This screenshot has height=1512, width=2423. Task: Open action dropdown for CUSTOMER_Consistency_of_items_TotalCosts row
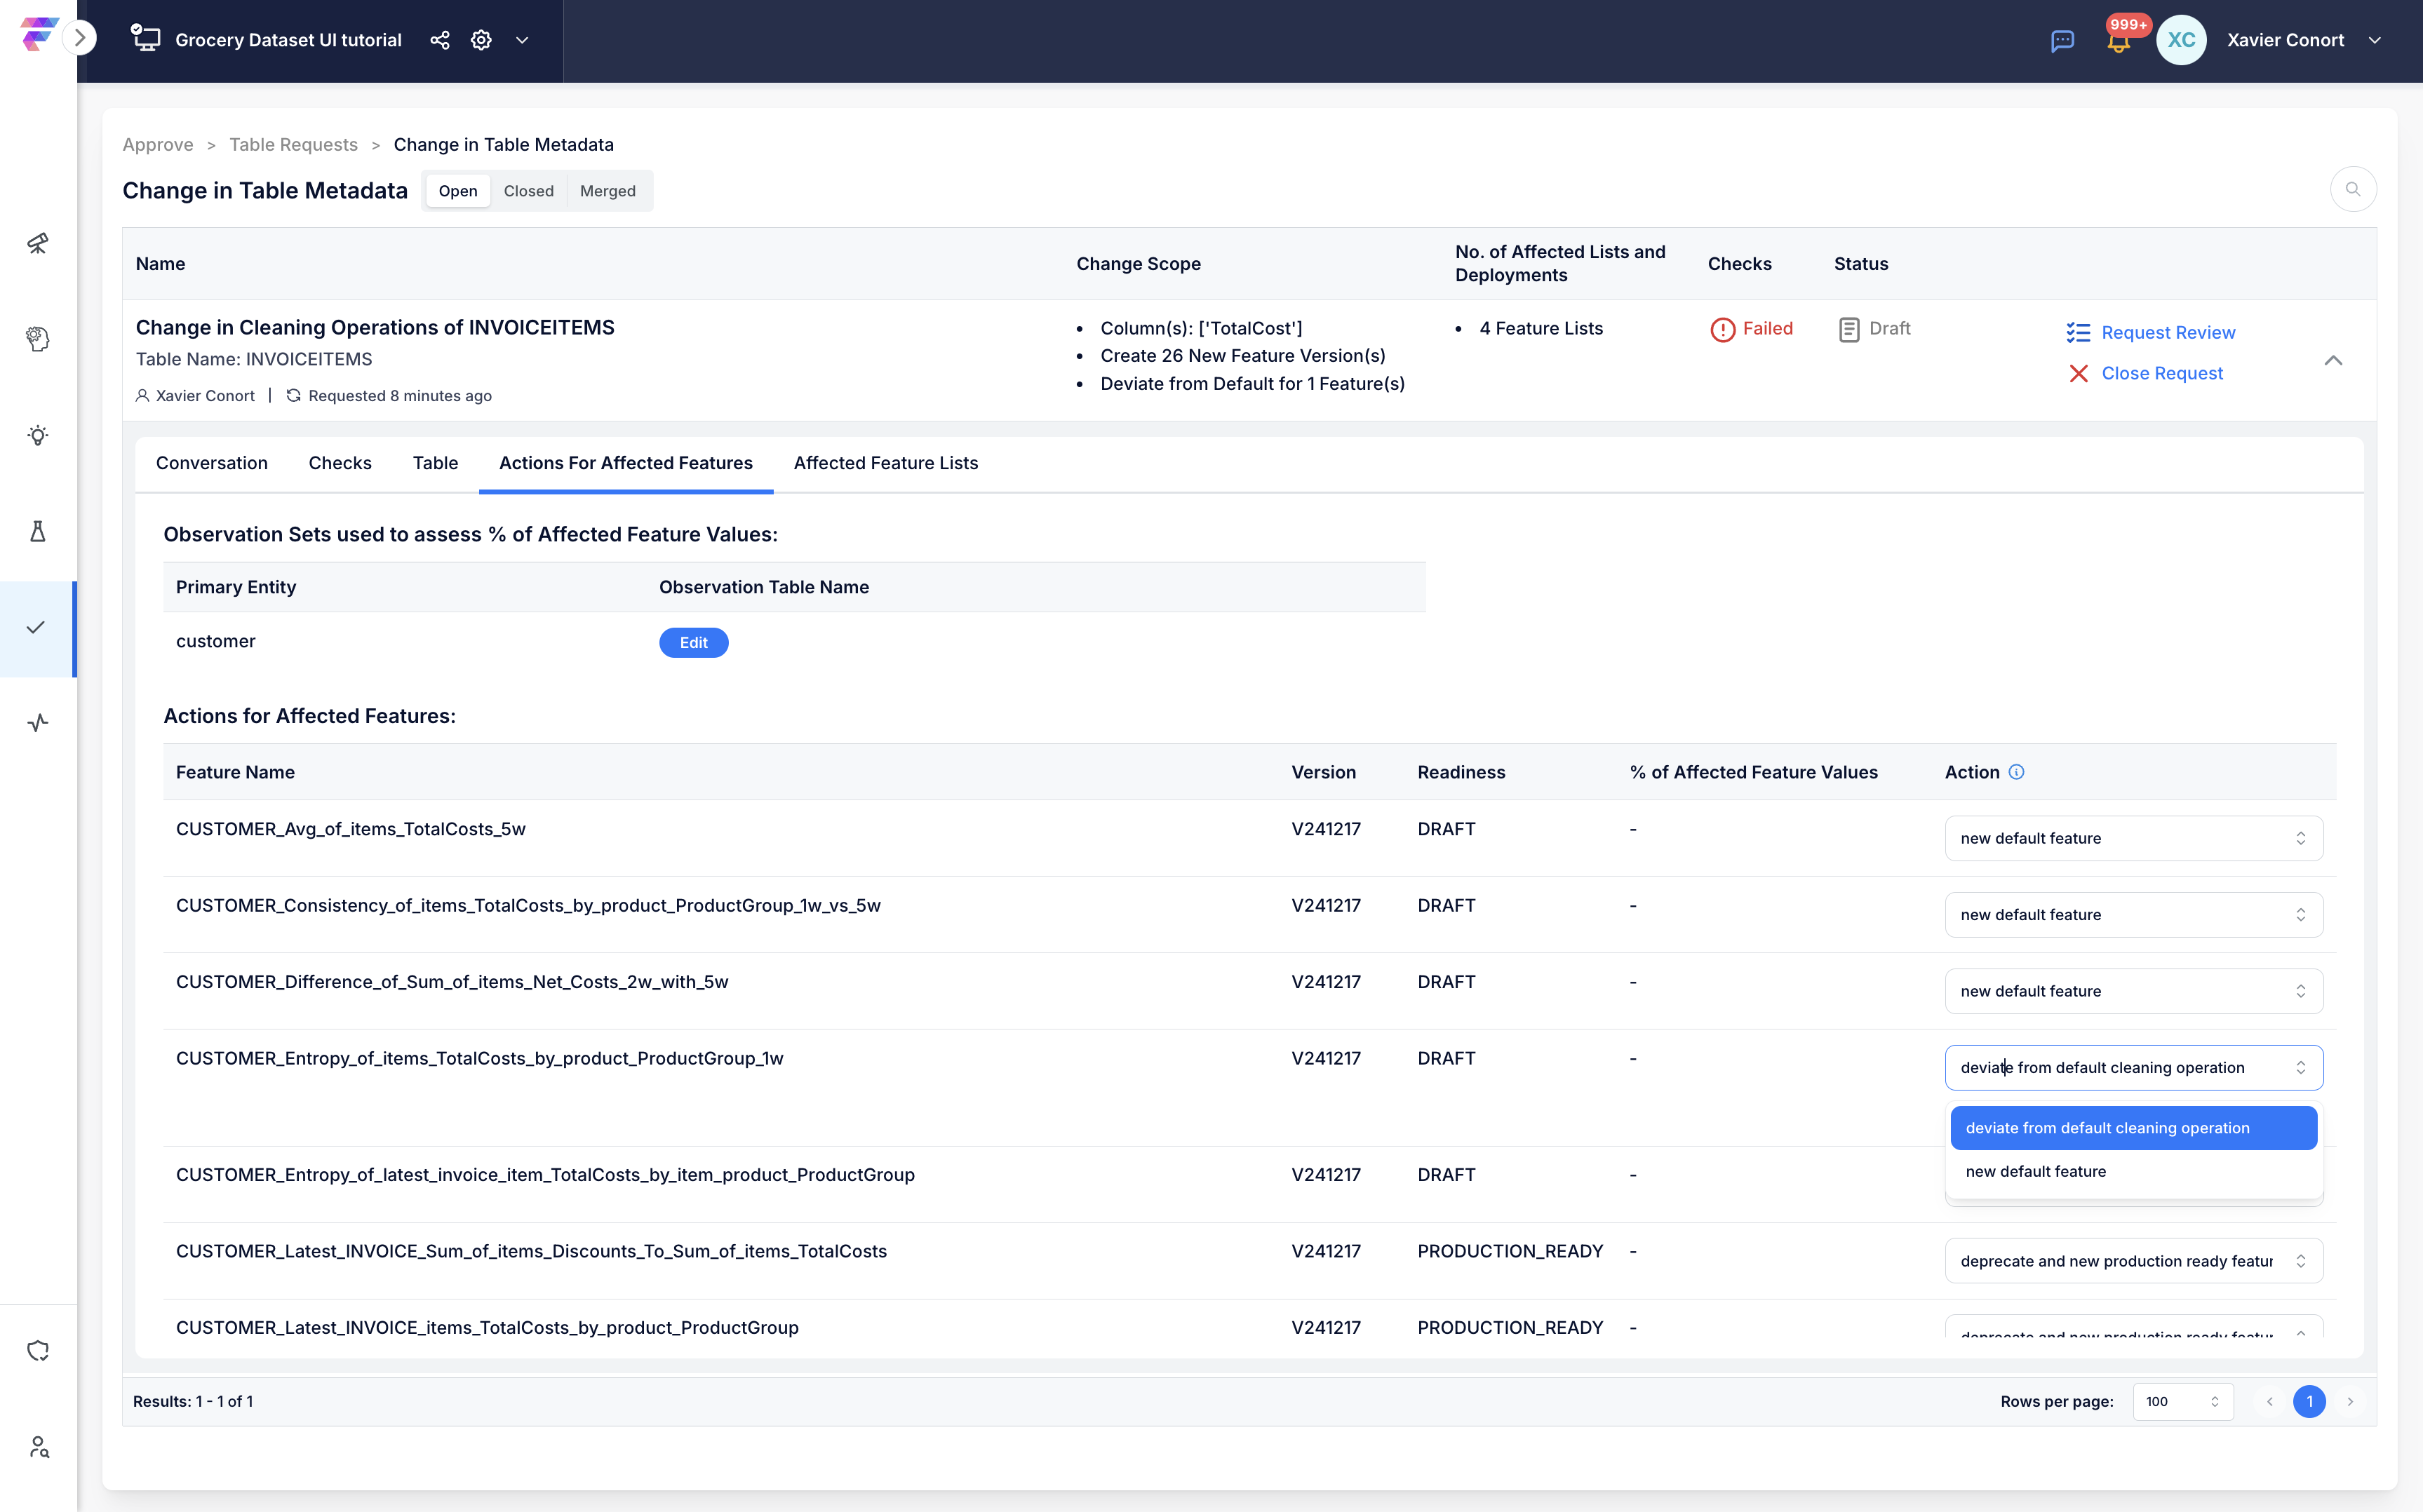click(x=2133, y=914)
